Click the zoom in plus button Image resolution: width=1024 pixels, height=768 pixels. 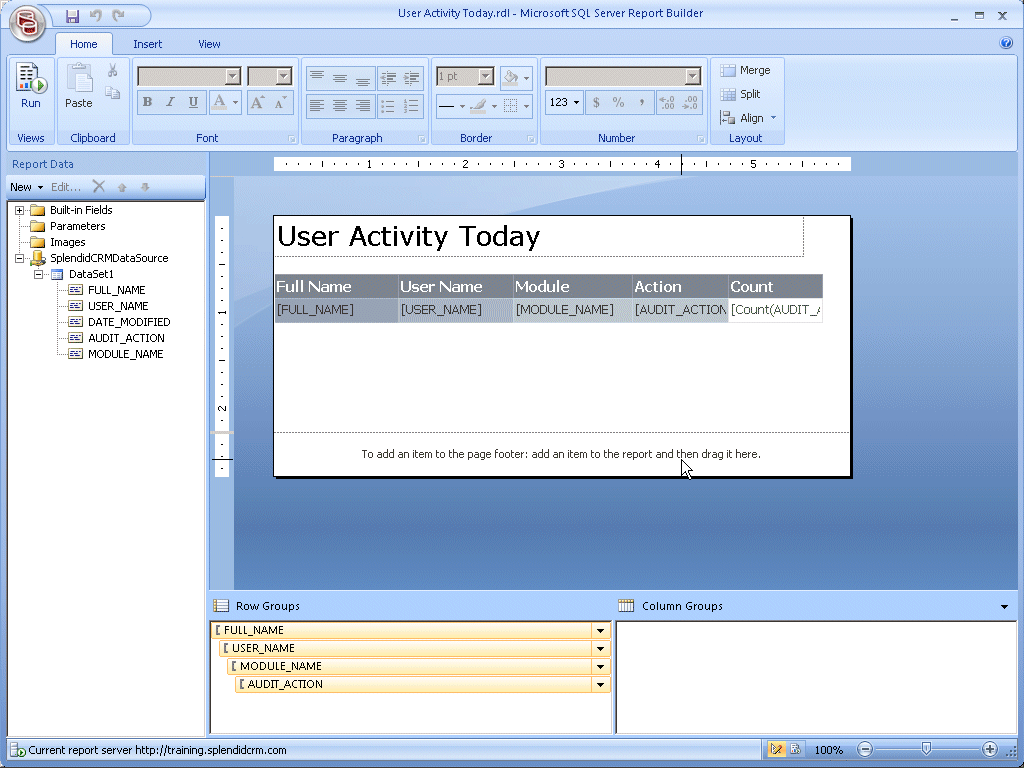pyautogui.click(x=990, y=749)
